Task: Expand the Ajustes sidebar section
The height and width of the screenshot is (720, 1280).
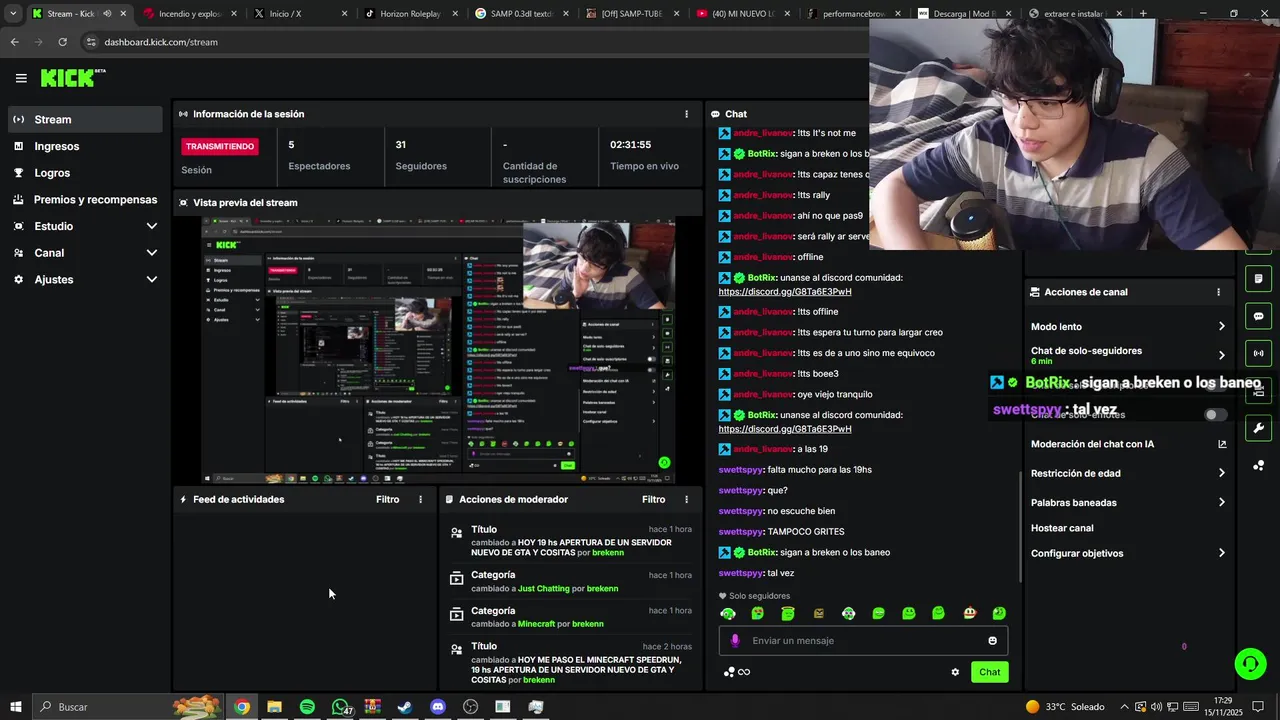Action: 152,279
